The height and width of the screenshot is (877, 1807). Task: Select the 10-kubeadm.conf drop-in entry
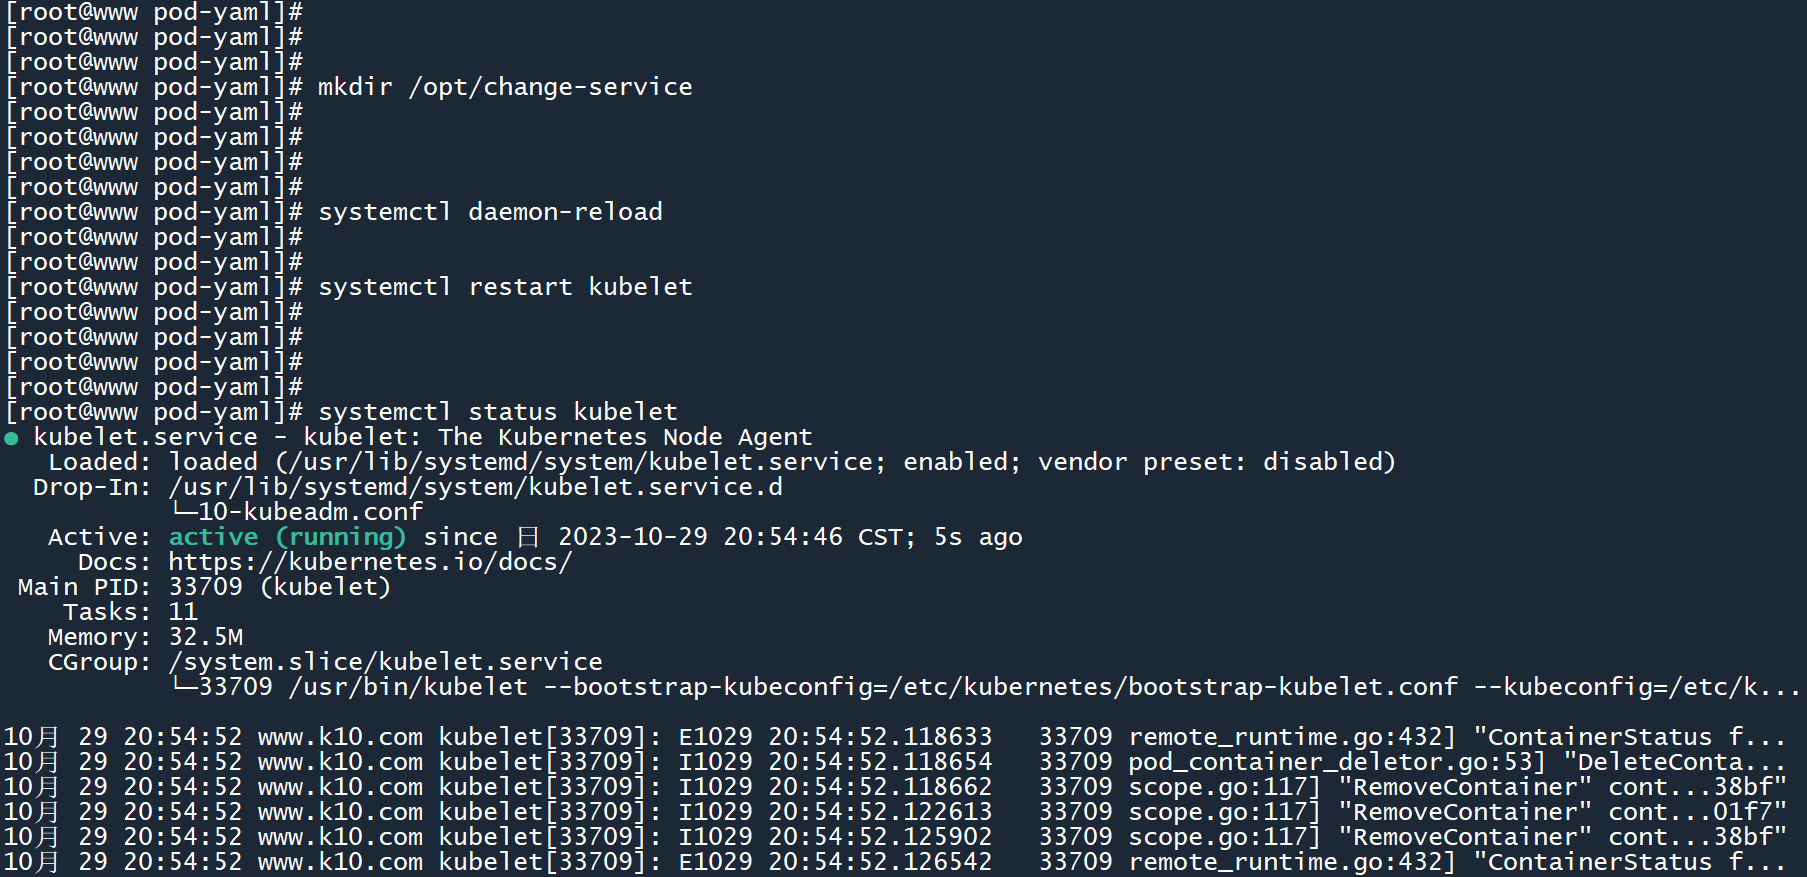[x=310, y=512]
